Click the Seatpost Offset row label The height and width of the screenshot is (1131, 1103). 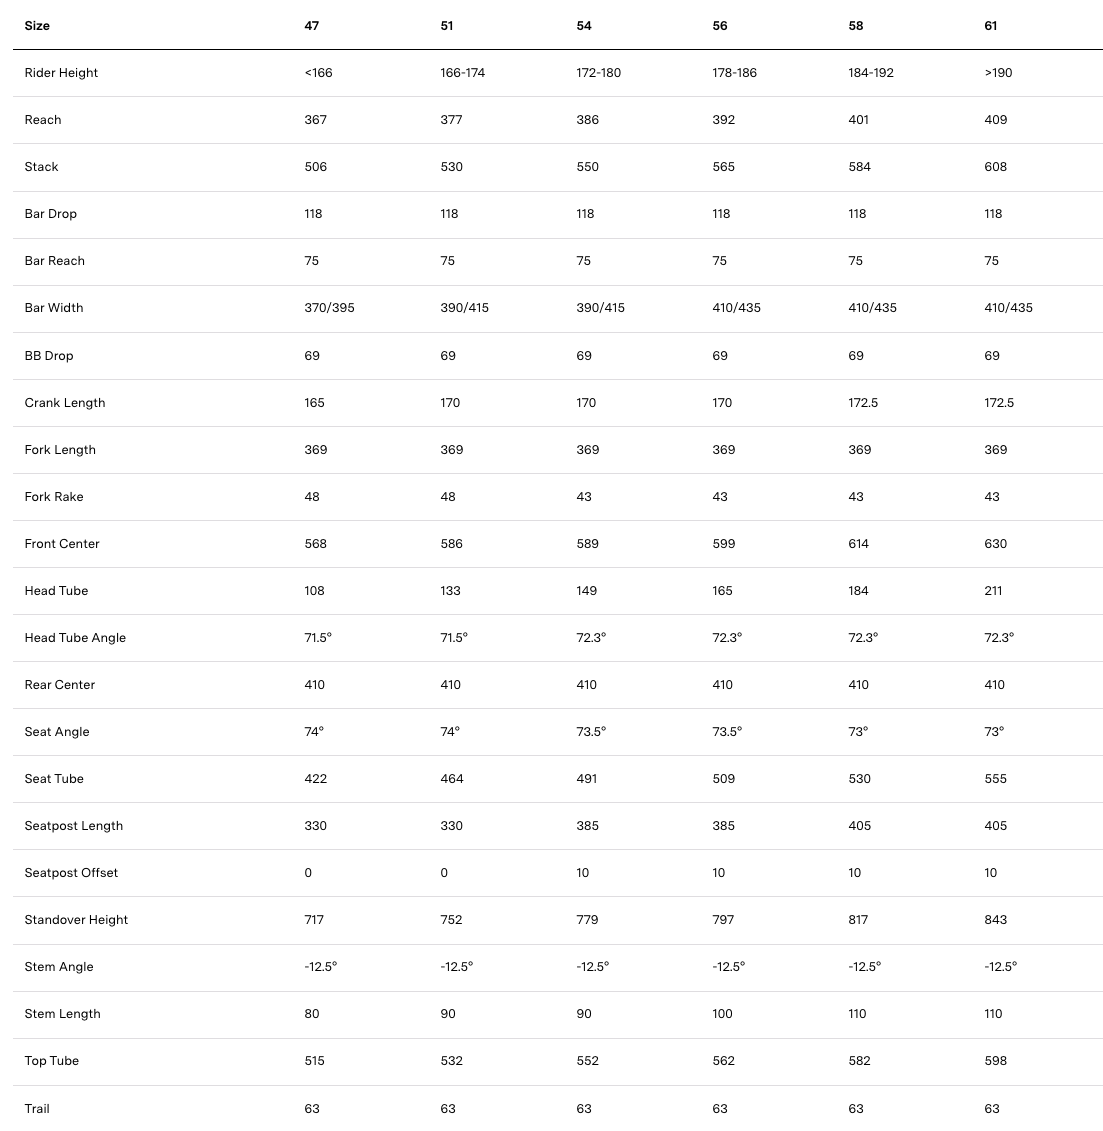point(71,873)
